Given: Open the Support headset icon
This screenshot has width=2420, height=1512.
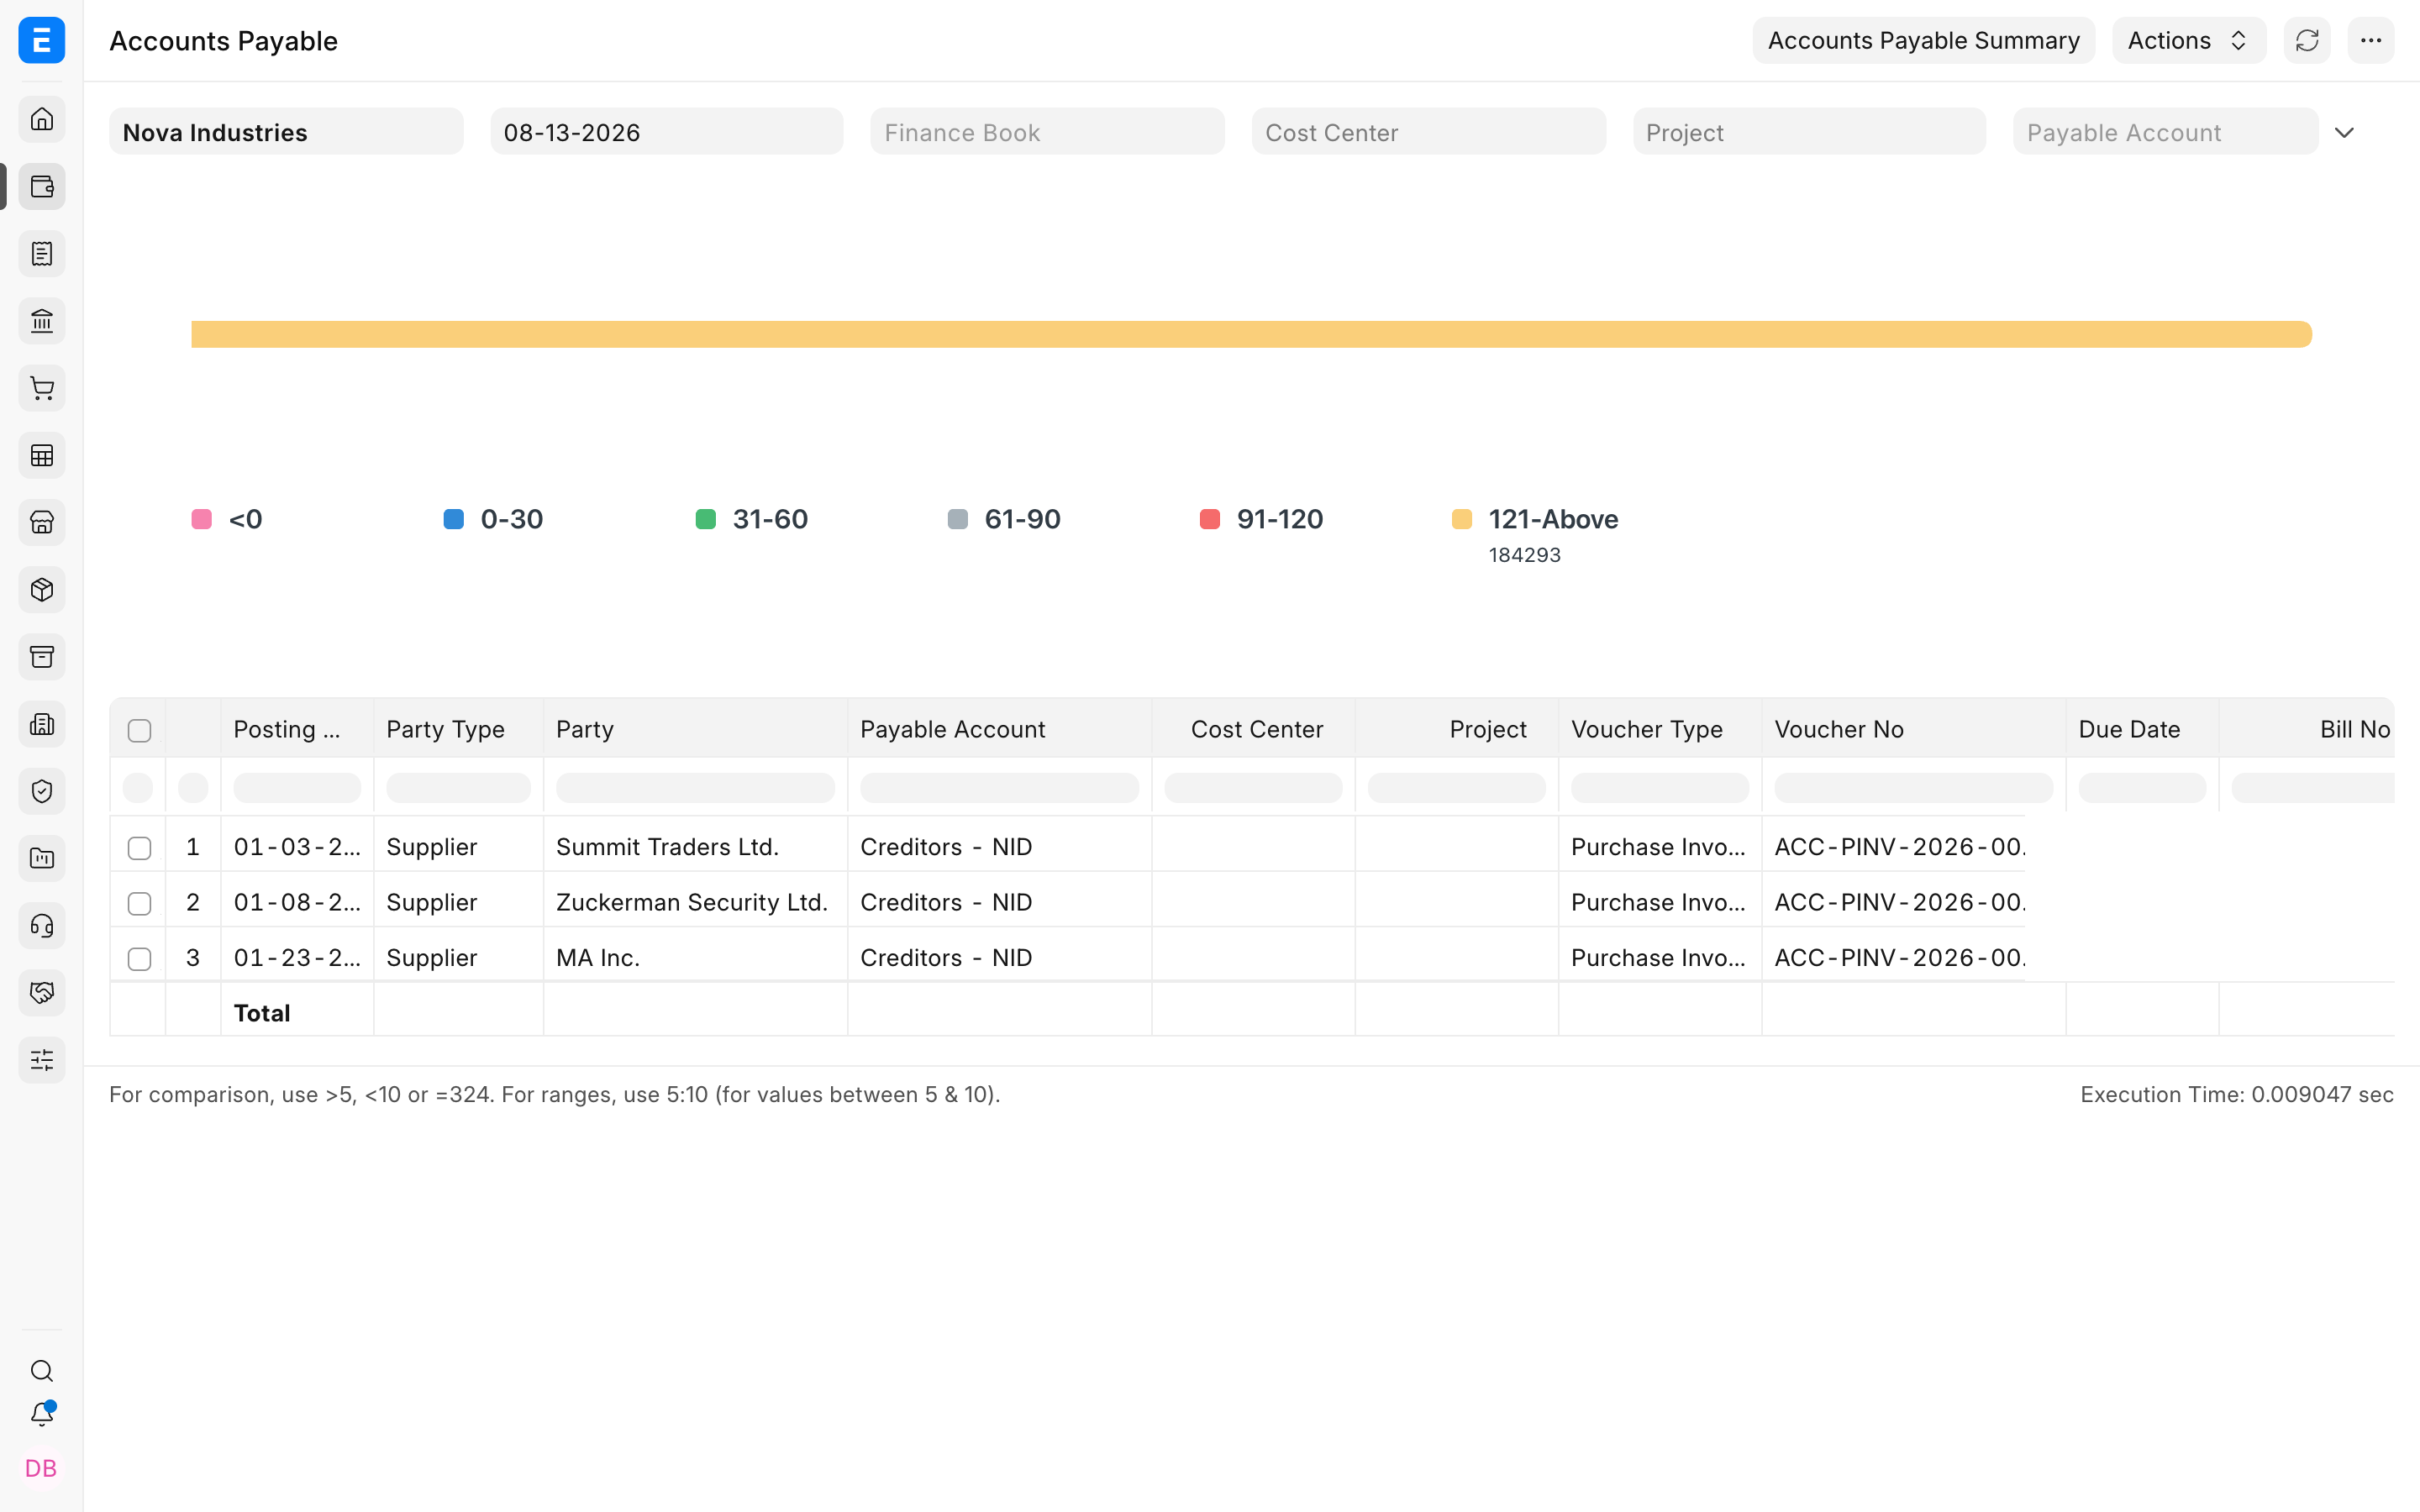Looking at the screenshot, I should pos(41,926).
